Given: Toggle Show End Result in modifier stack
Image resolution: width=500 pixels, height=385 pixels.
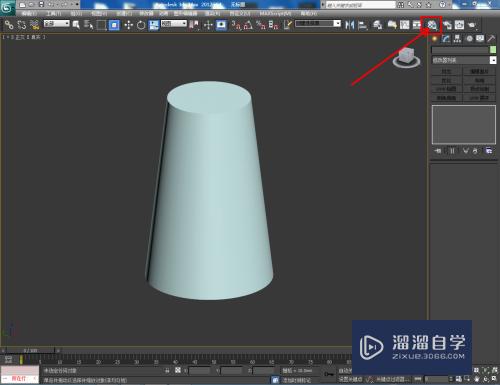Looking at the screenshot, I should (x=452, y=151).
